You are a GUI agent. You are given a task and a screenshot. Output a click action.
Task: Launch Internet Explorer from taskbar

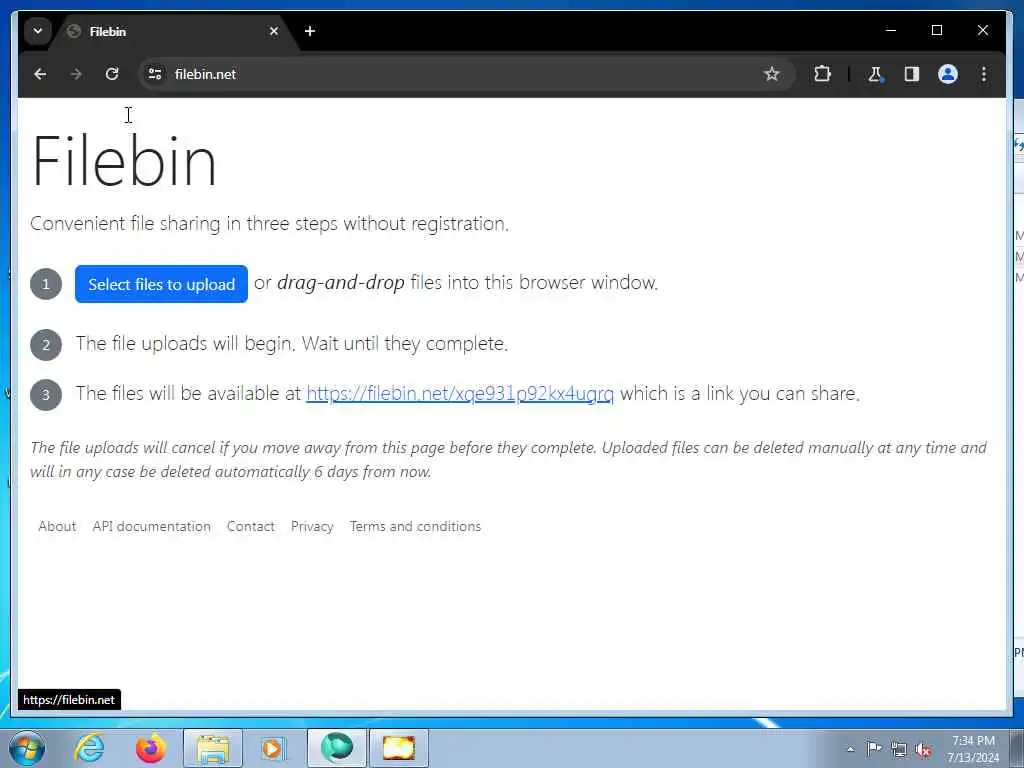coord(89,748)
